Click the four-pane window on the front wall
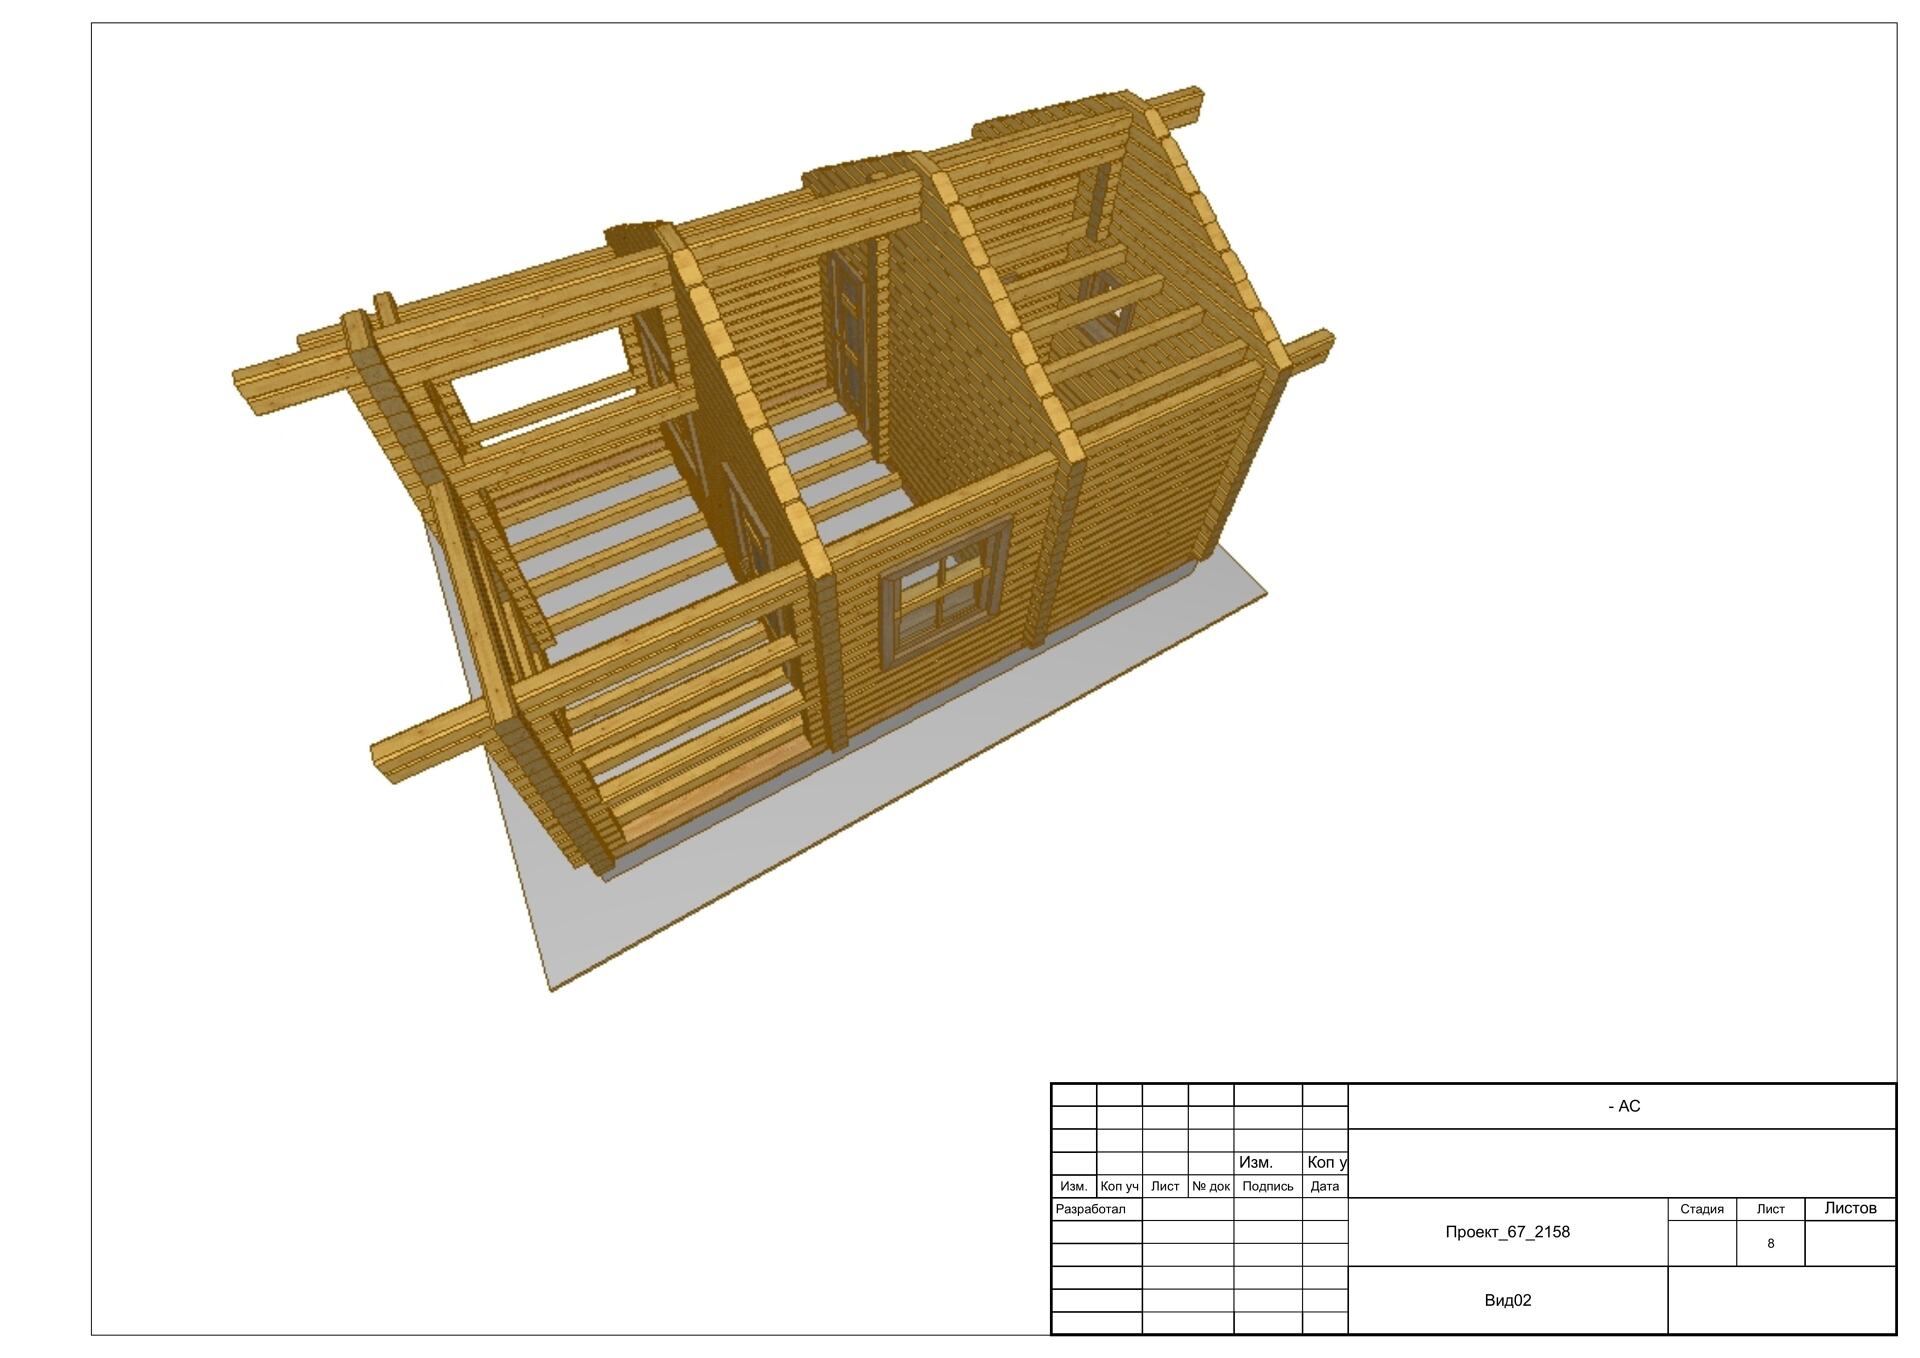The image size is (1920, 1358). 941,592
